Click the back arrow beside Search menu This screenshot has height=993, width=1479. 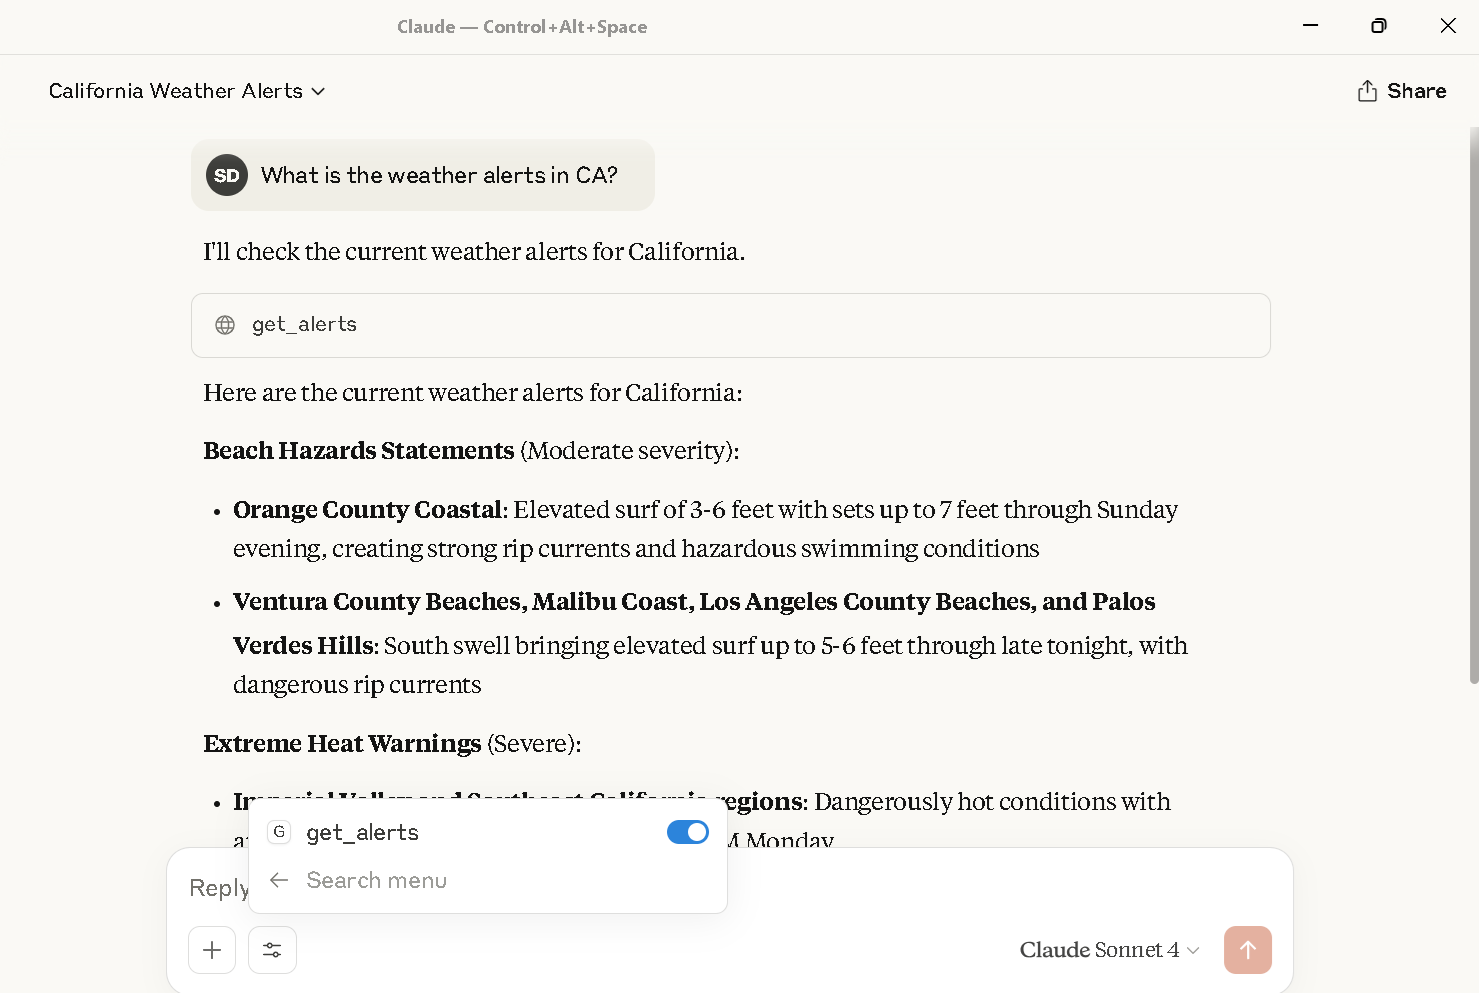[278, 880]
